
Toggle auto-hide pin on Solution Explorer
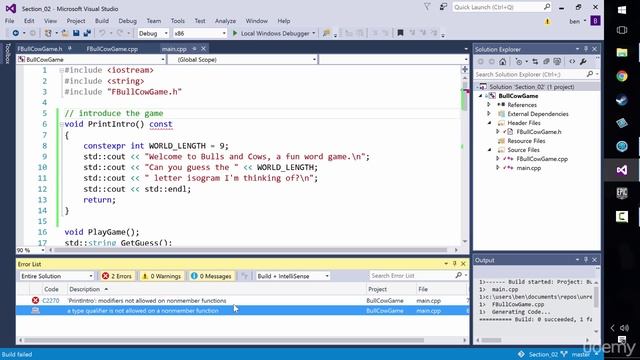pyautogui.click(x=586, y=49)
